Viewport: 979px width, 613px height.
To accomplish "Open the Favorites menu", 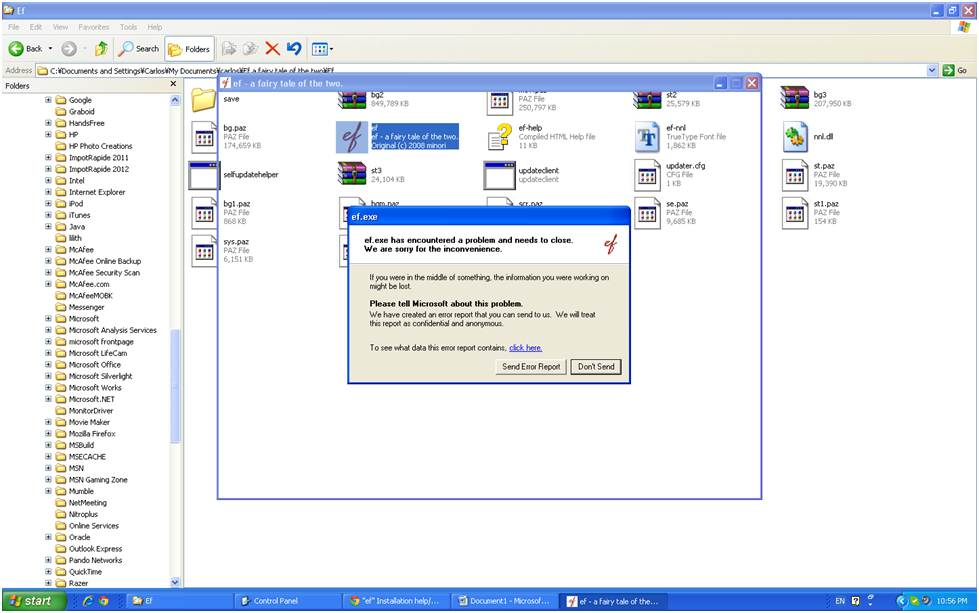I will click(94, 27).
